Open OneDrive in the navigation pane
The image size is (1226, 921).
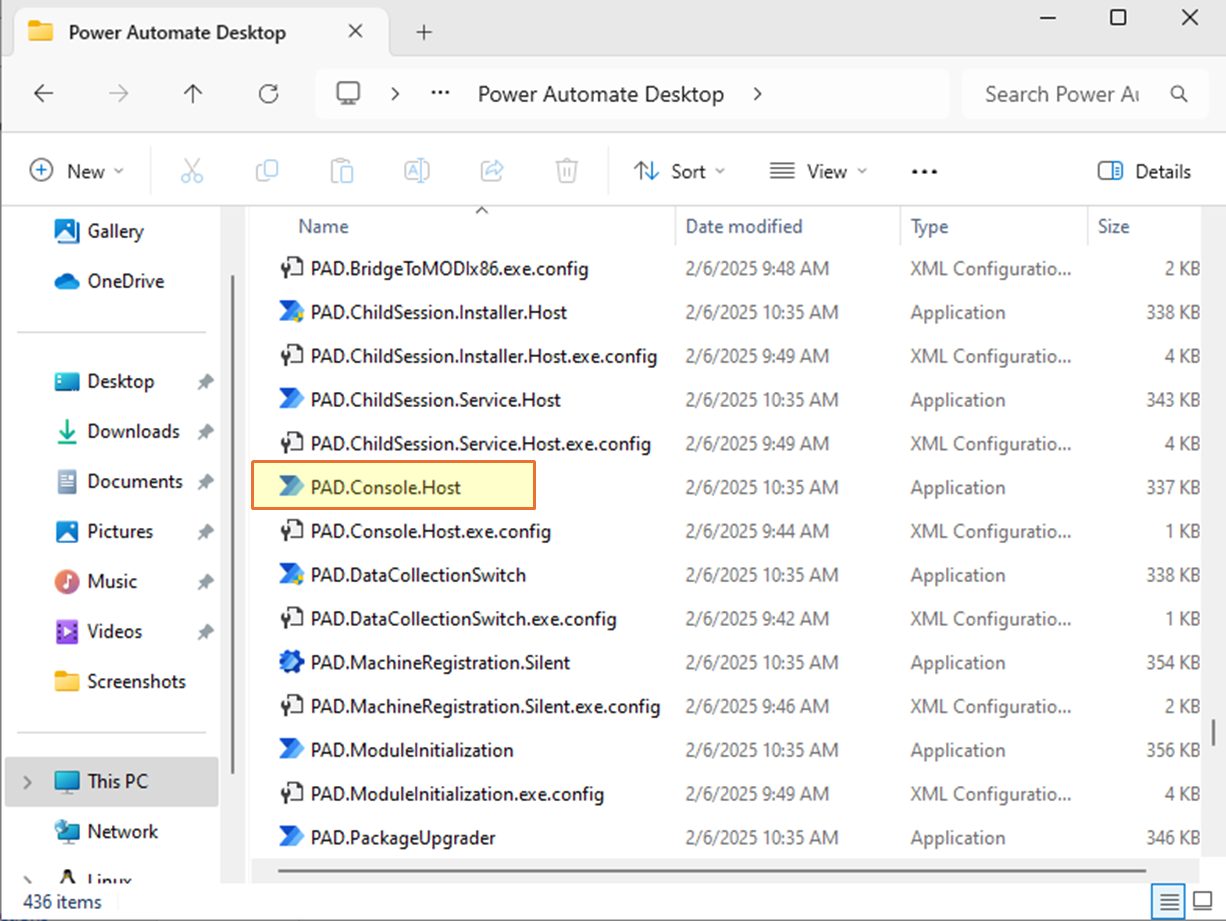pyautogui.click(x=108, y=281)
